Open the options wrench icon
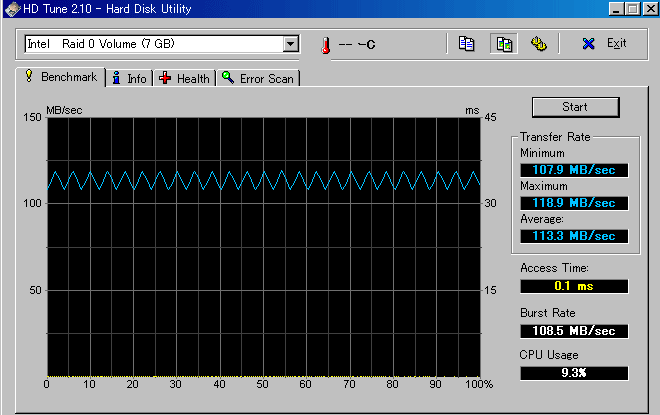Image resolution: width=660 pixels, height=415 pixels. coord(538,44)
